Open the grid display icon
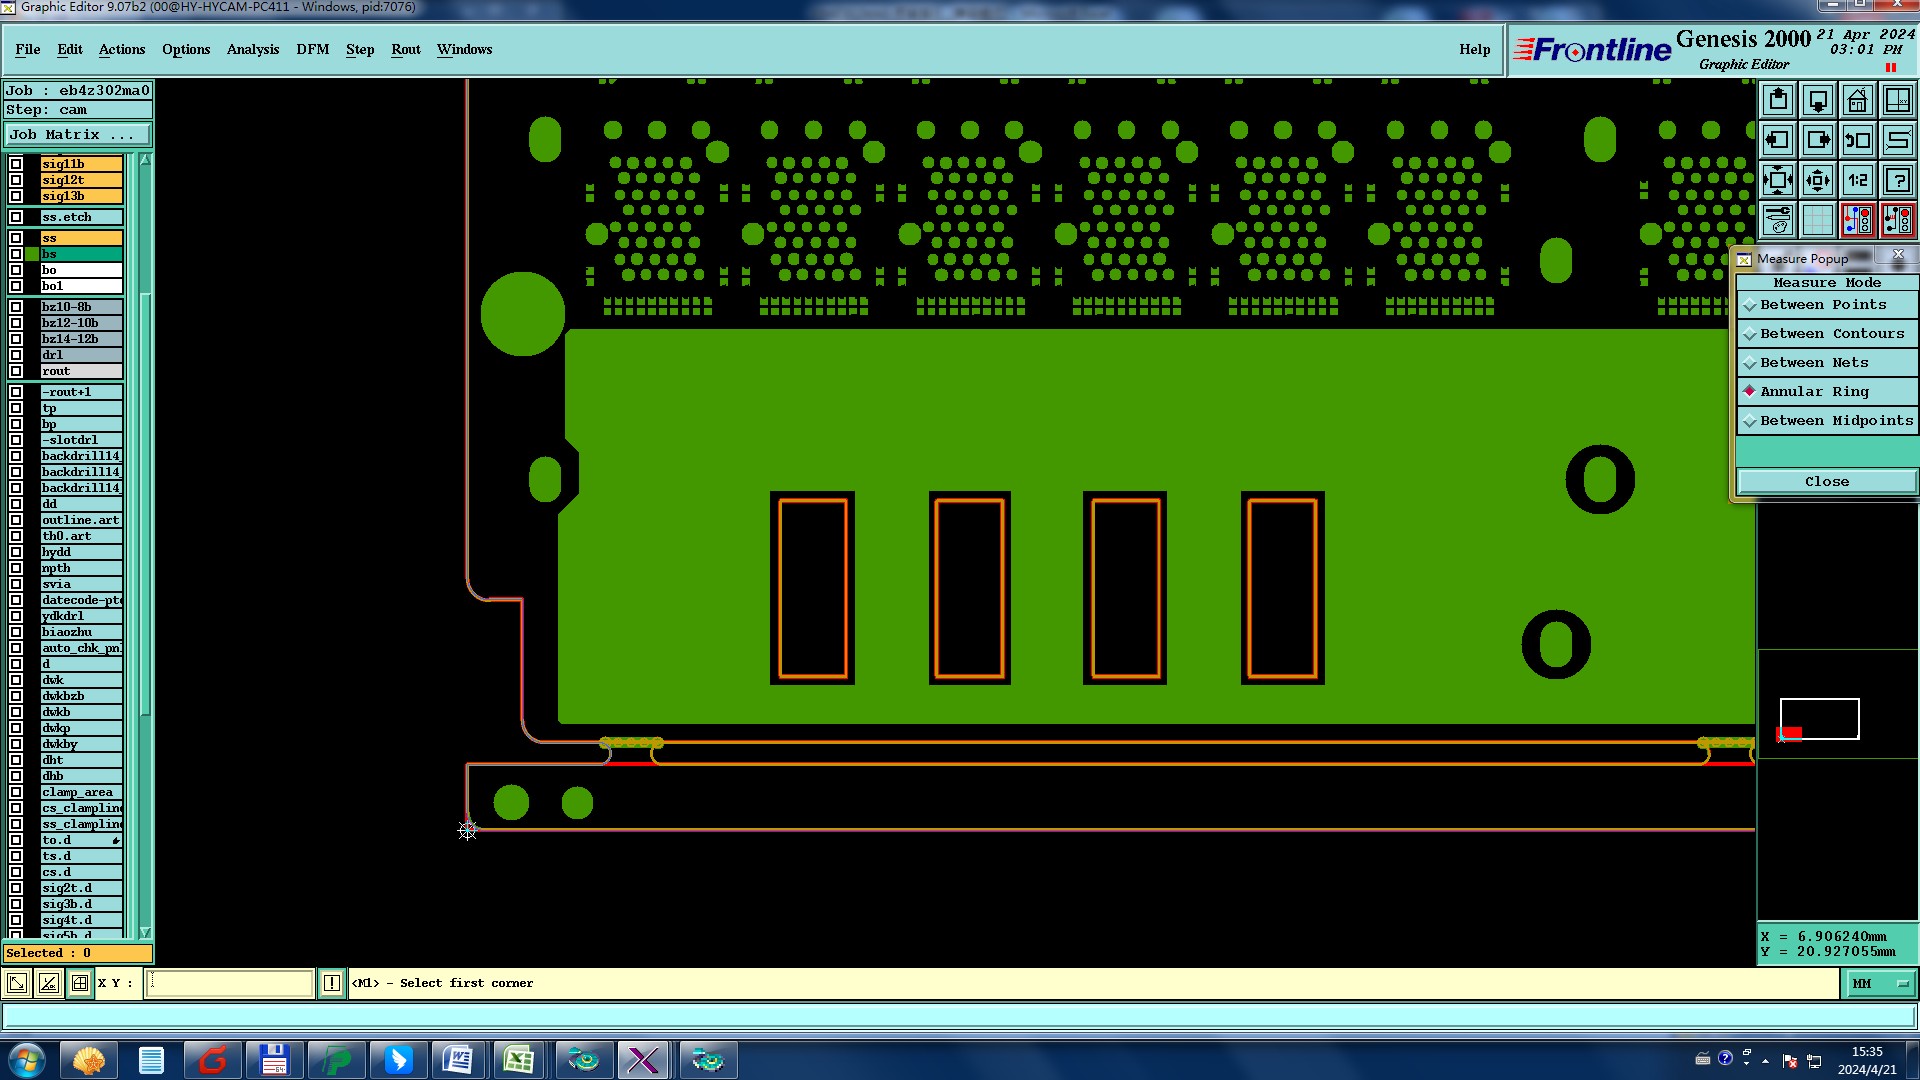 click(1817, 220)
